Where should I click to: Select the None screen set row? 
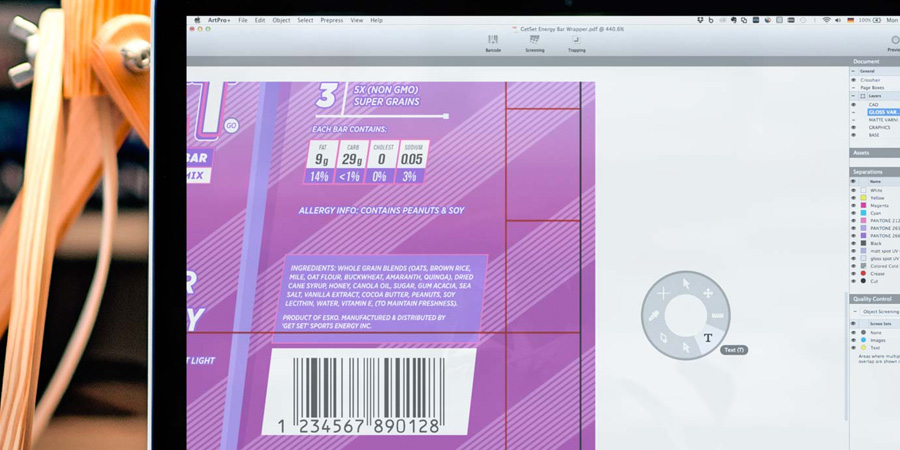[x=875, y=333]
